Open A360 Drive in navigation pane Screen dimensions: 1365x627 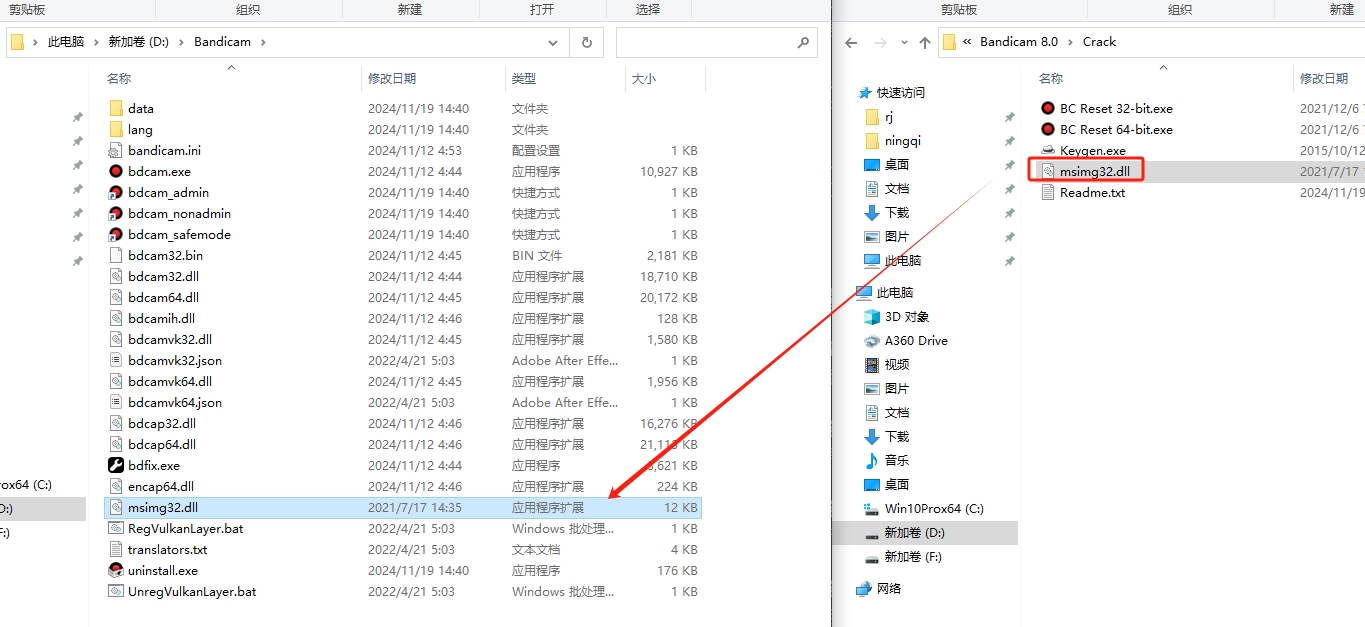point(905,340)
